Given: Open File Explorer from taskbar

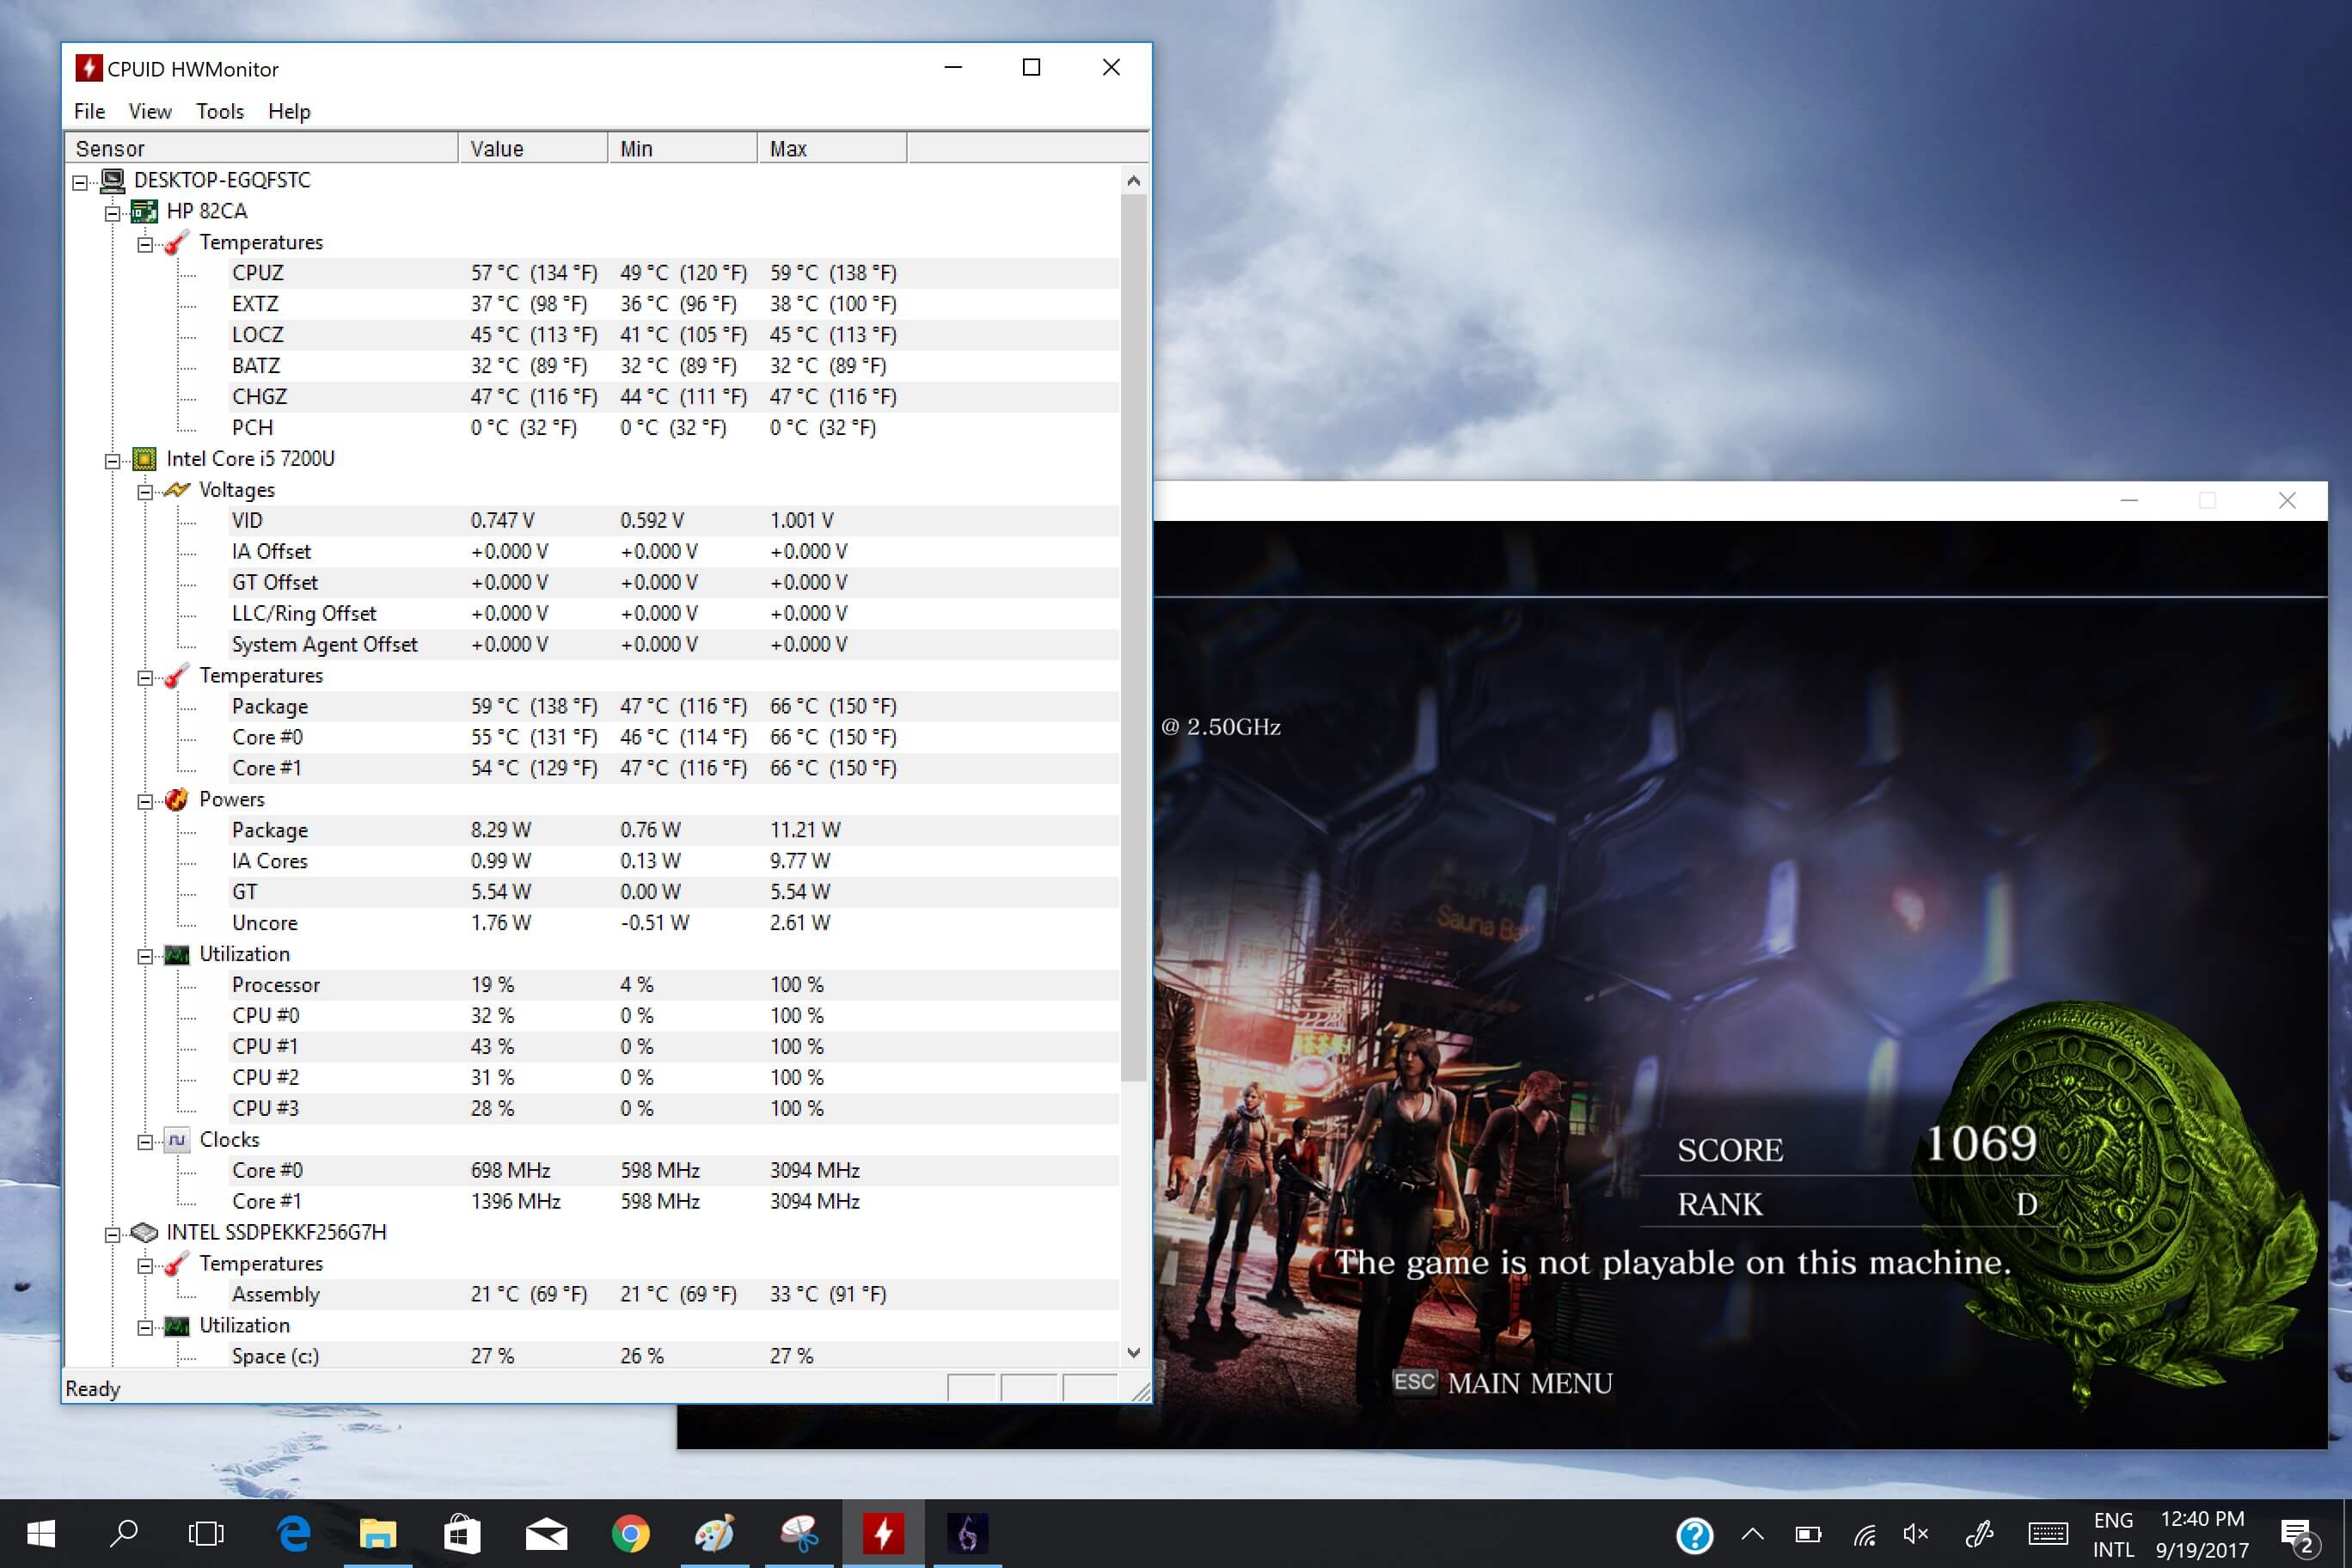Looking at the screenshot, I should [x=378, y=1534].
